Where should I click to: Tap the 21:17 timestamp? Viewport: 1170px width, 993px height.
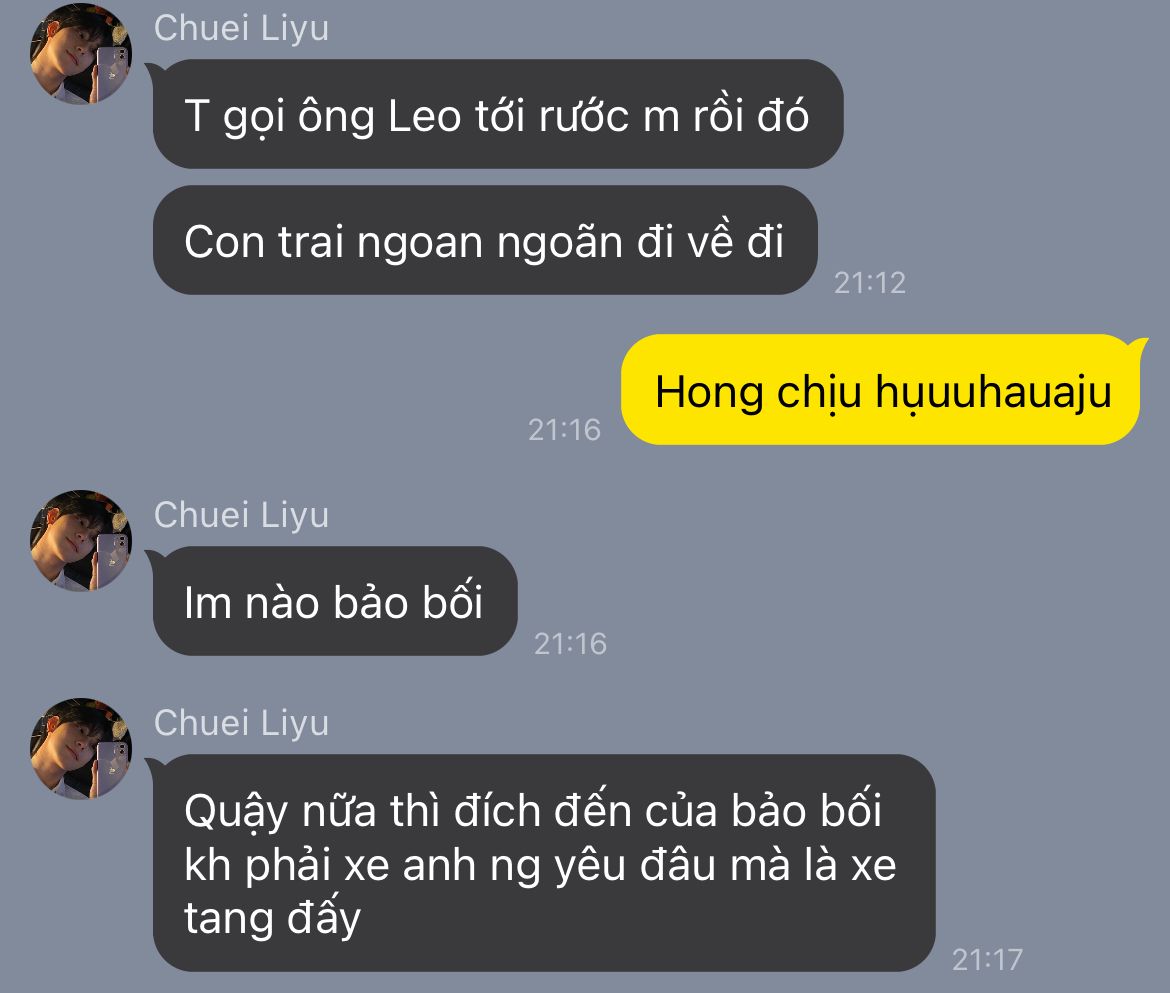[x=986, y=959]
